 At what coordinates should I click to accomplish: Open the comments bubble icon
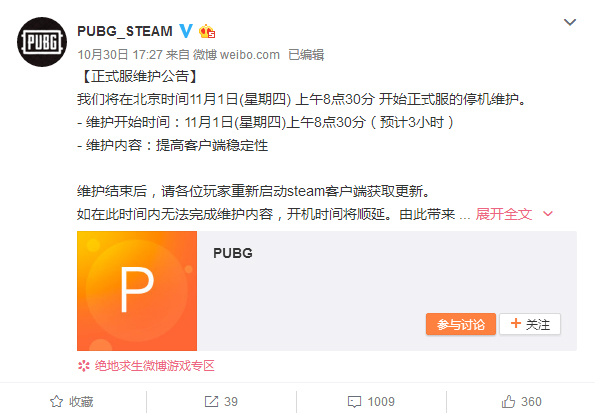(354, 402)
